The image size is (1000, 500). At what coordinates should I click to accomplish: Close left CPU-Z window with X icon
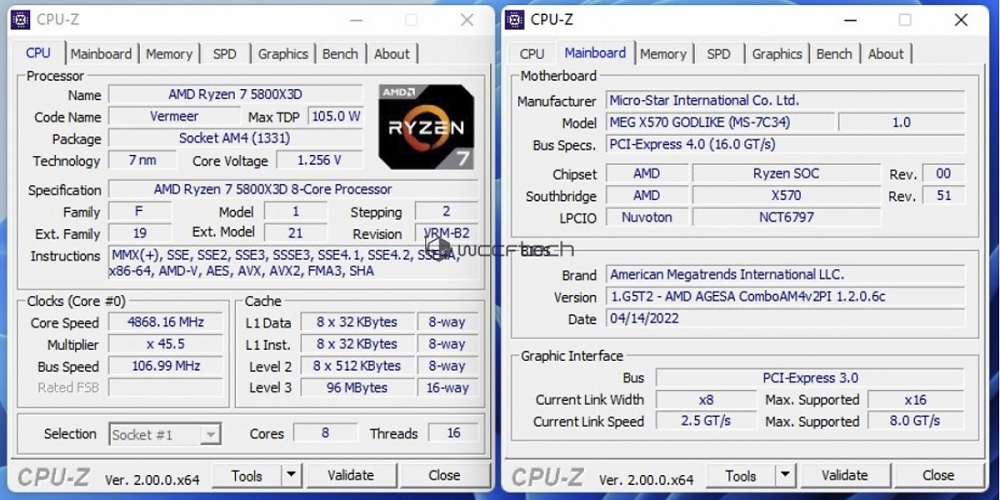coord(467,20)
